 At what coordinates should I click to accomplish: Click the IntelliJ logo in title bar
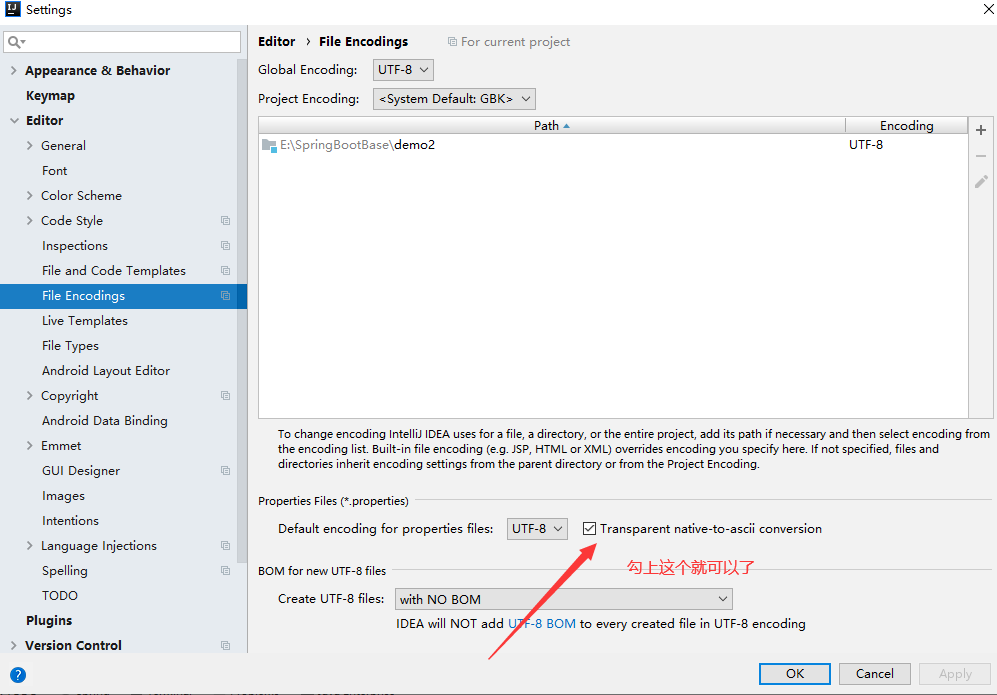pos(13,9)
